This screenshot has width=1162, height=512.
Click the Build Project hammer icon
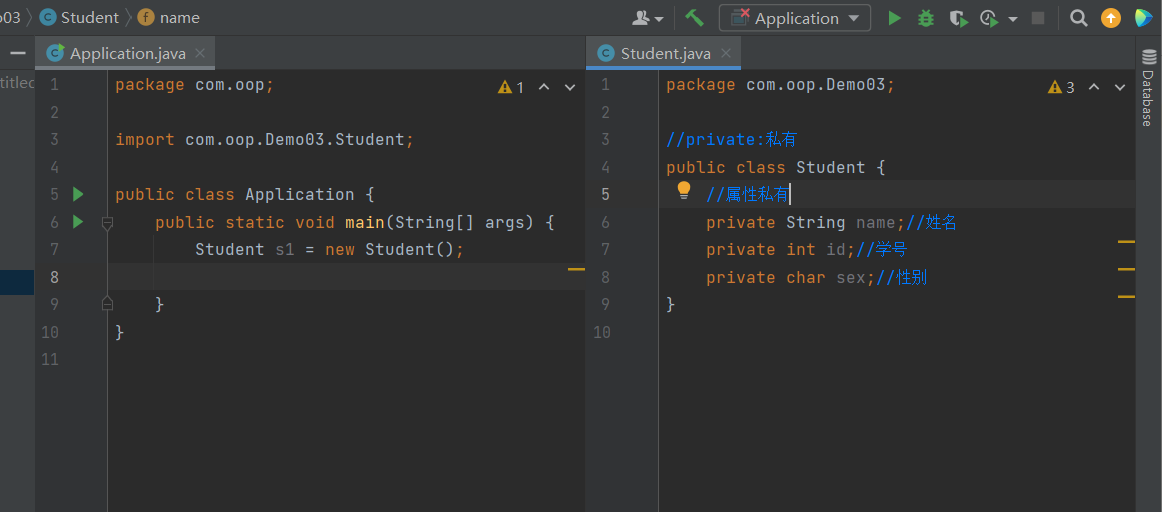pyautogui.click(x=694, y=18)
